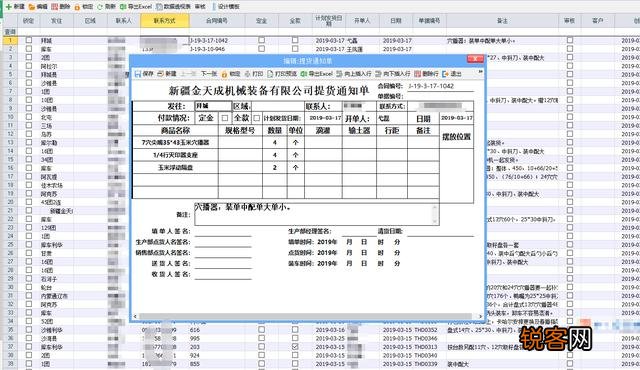Click the 锁定 padlock icon in main toolbar

77,7
